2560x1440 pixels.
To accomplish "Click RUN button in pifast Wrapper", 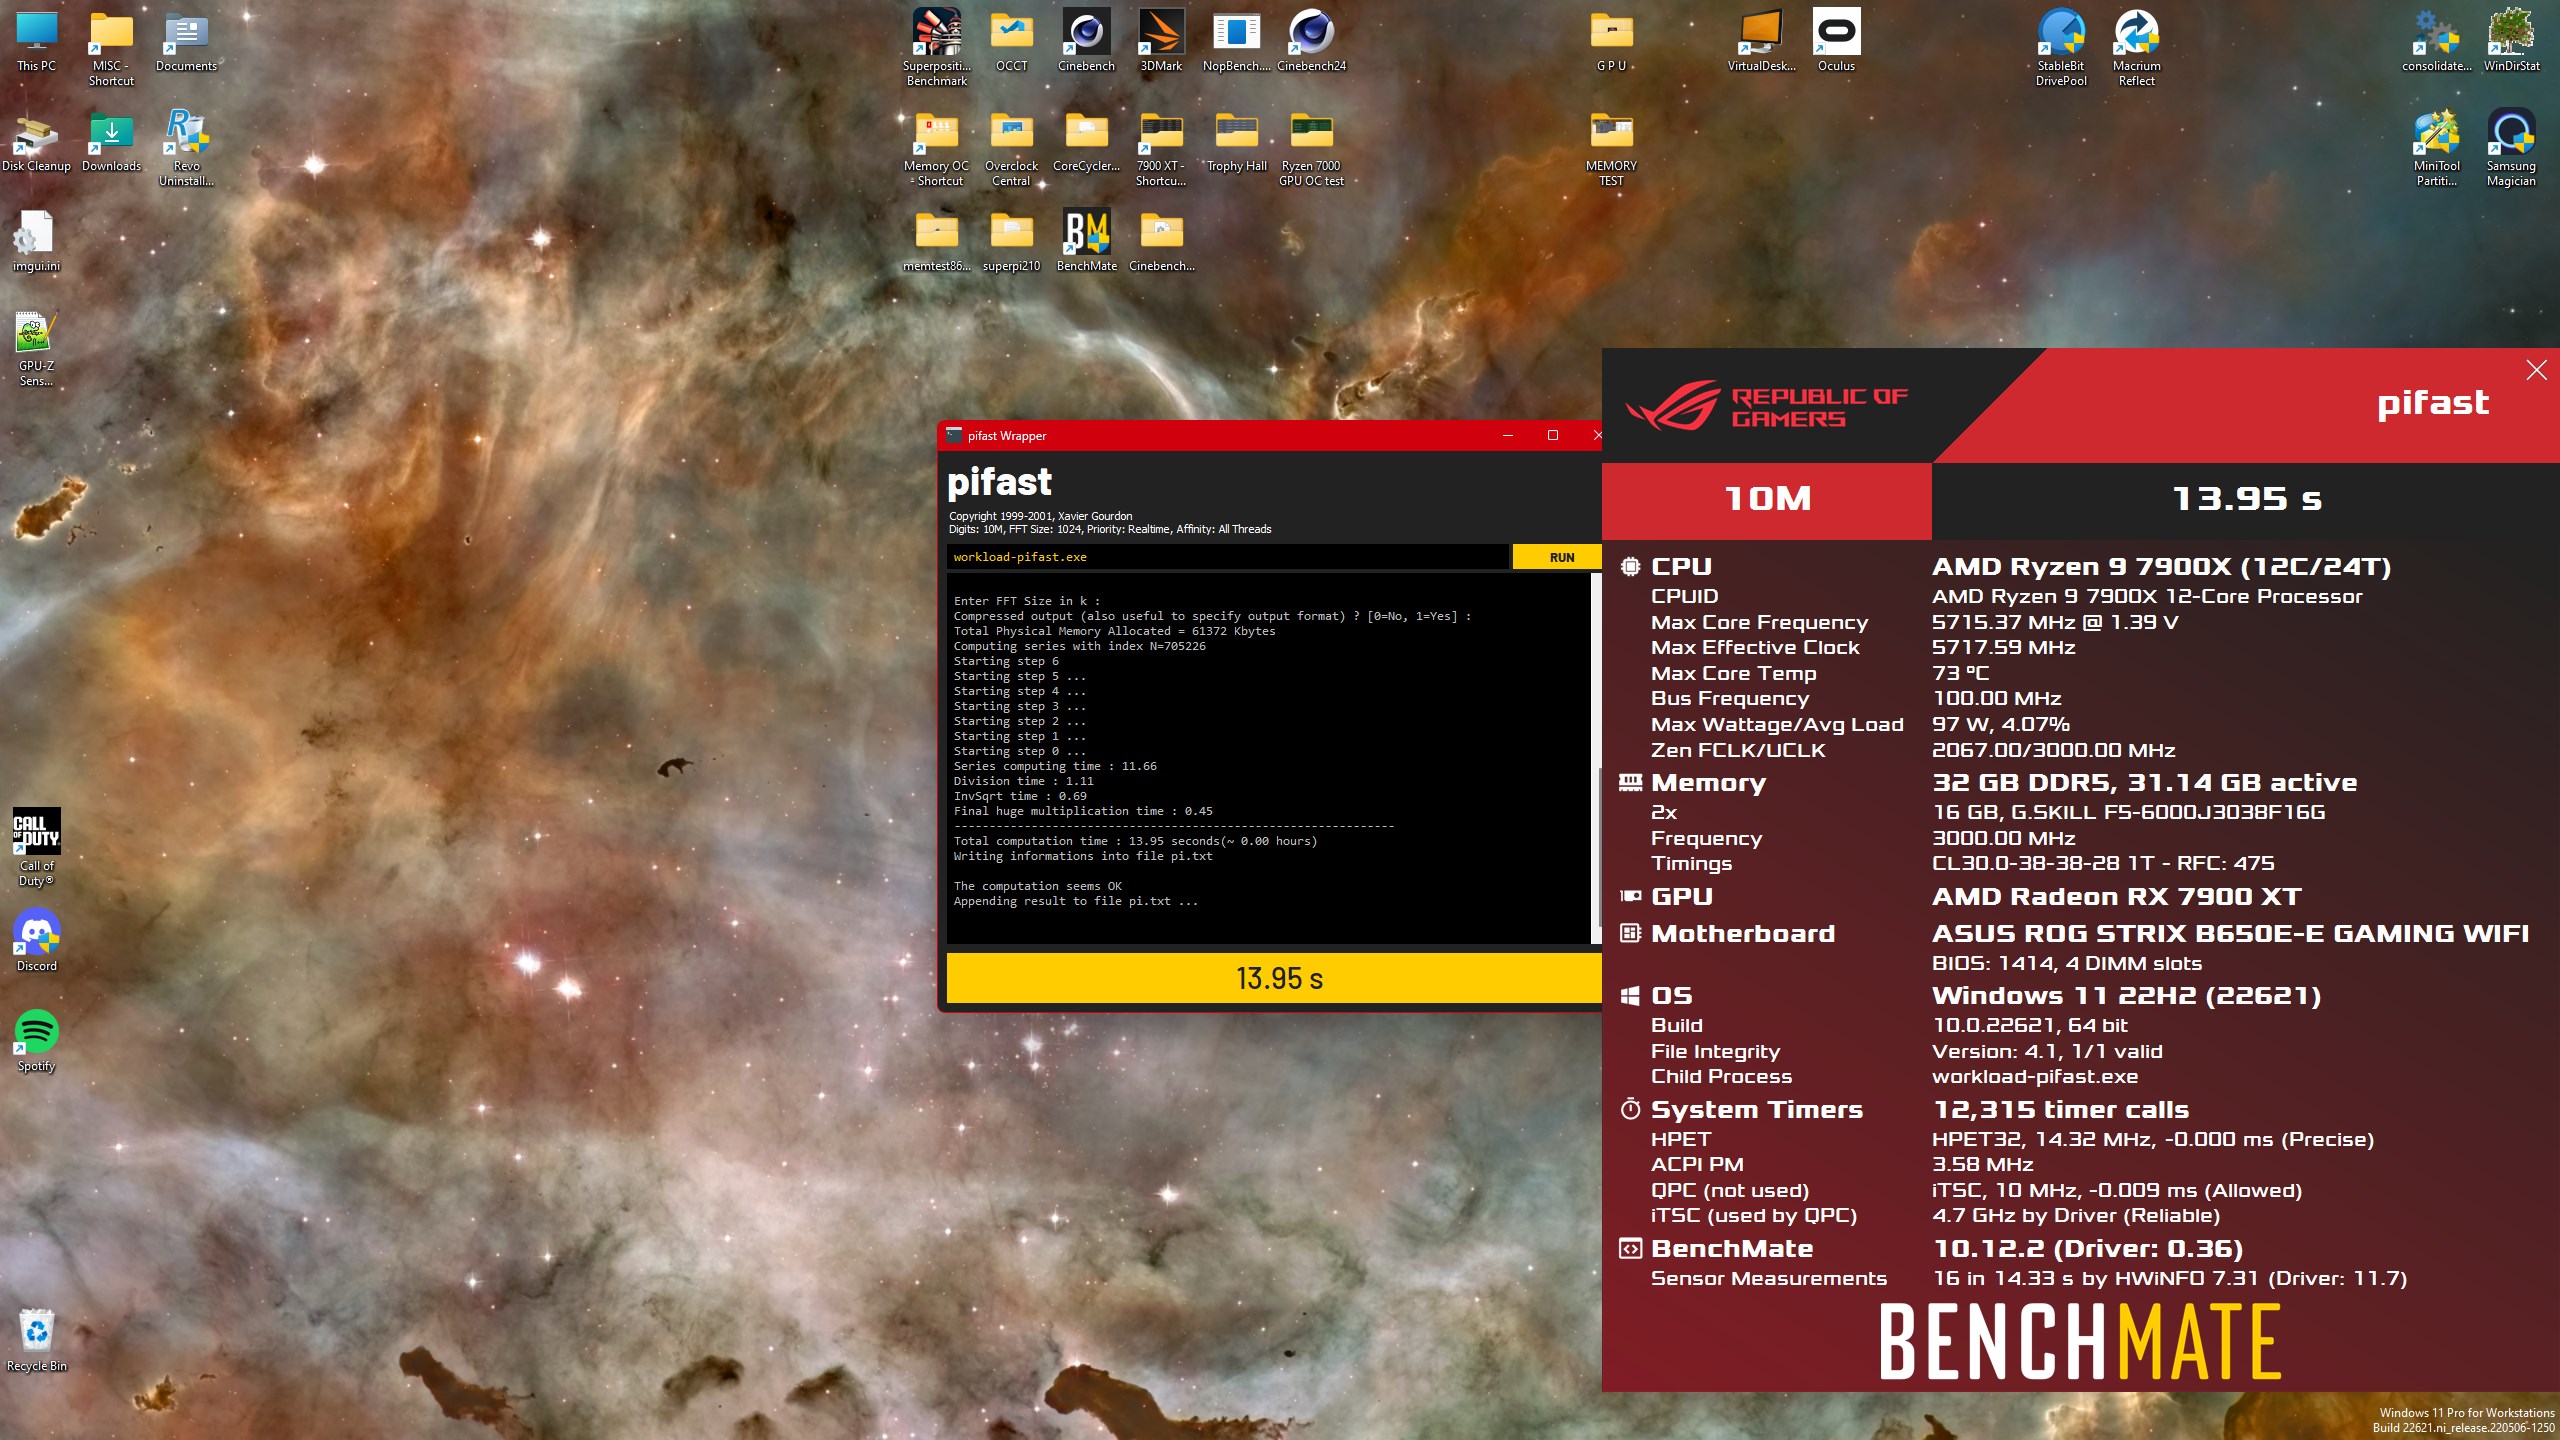I will point(1560,557).
